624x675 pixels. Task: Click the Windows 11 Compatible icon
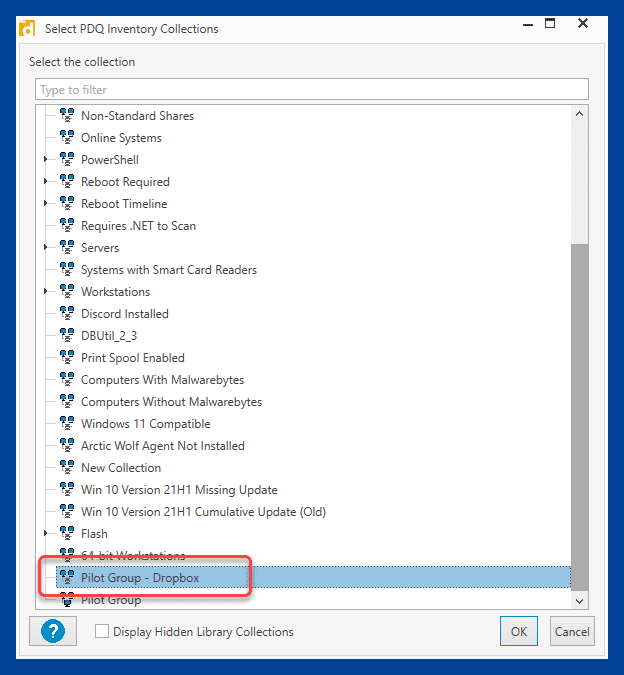(67, 423)
